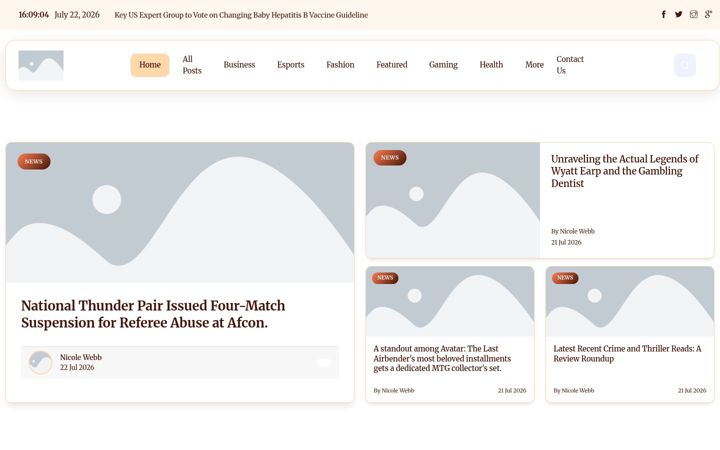This screenshot has height=450, width=720.
Task: Read the Hepatitis B vaccine ticker headline
Action: pyautogui.click(x=241, y=15)
